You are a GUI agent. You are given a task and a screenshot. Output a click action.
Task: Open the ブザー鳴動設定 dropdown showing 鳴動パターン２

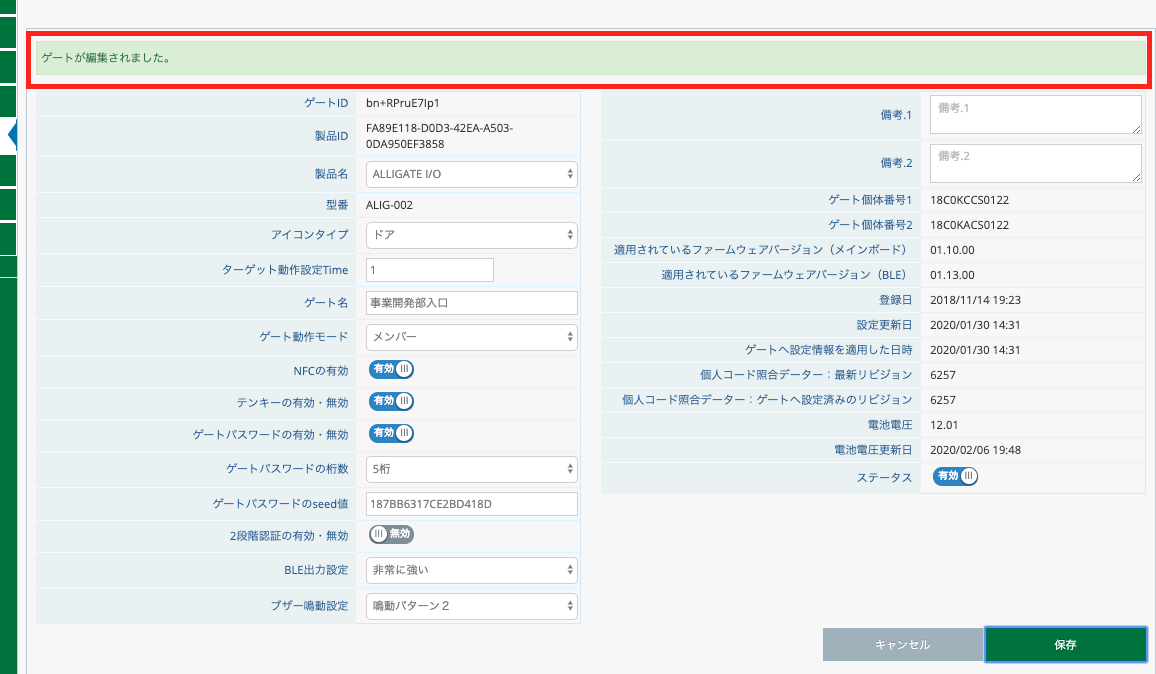[472, 606]
